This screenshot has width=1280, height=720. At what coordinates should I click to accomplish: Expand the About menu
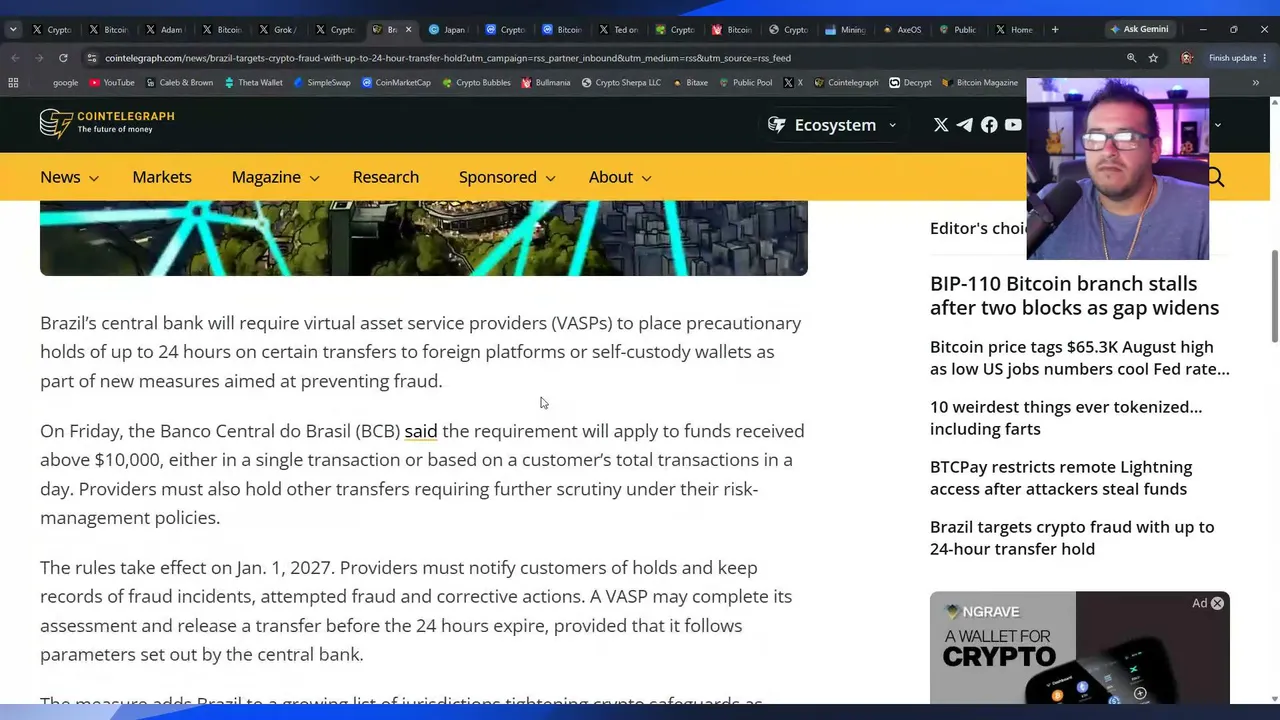point(620,177)
